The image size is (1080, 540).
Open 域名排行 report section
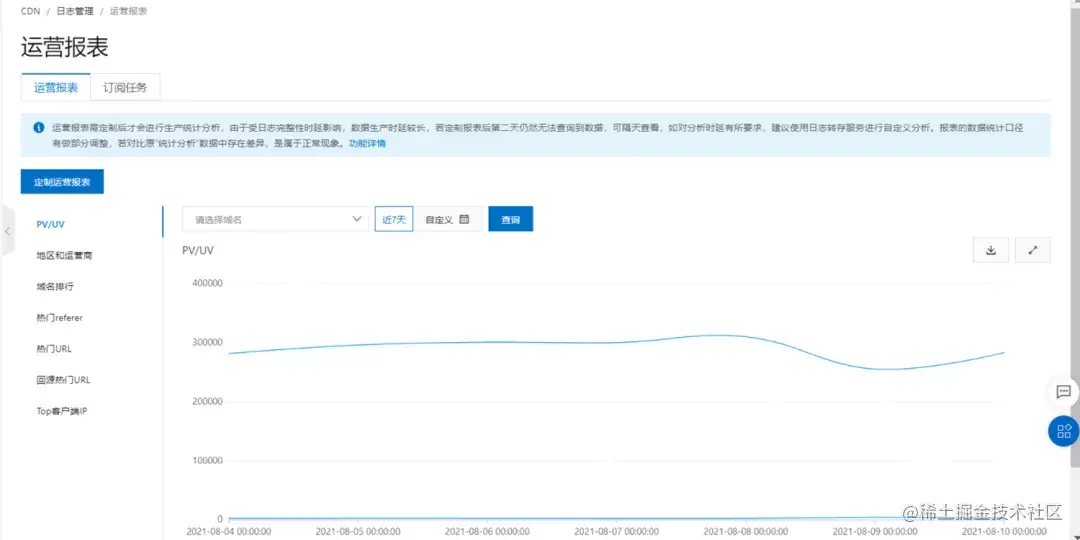tap(54, 287)
